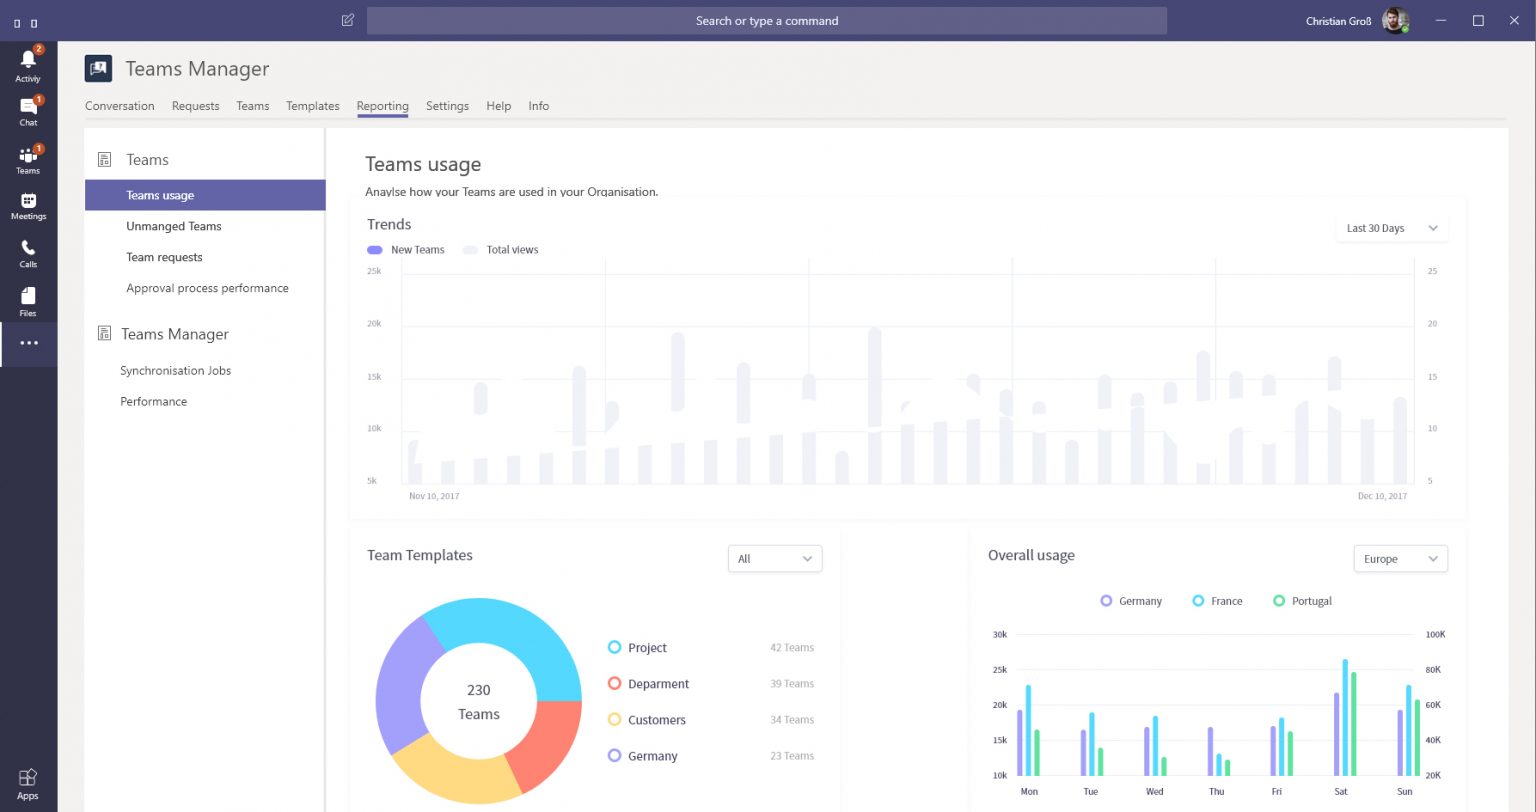Image resolution: width=1536 pixels, height=812 pixels.
Task: Click the Team Templates heading
Action: click(x=420, y=555)
